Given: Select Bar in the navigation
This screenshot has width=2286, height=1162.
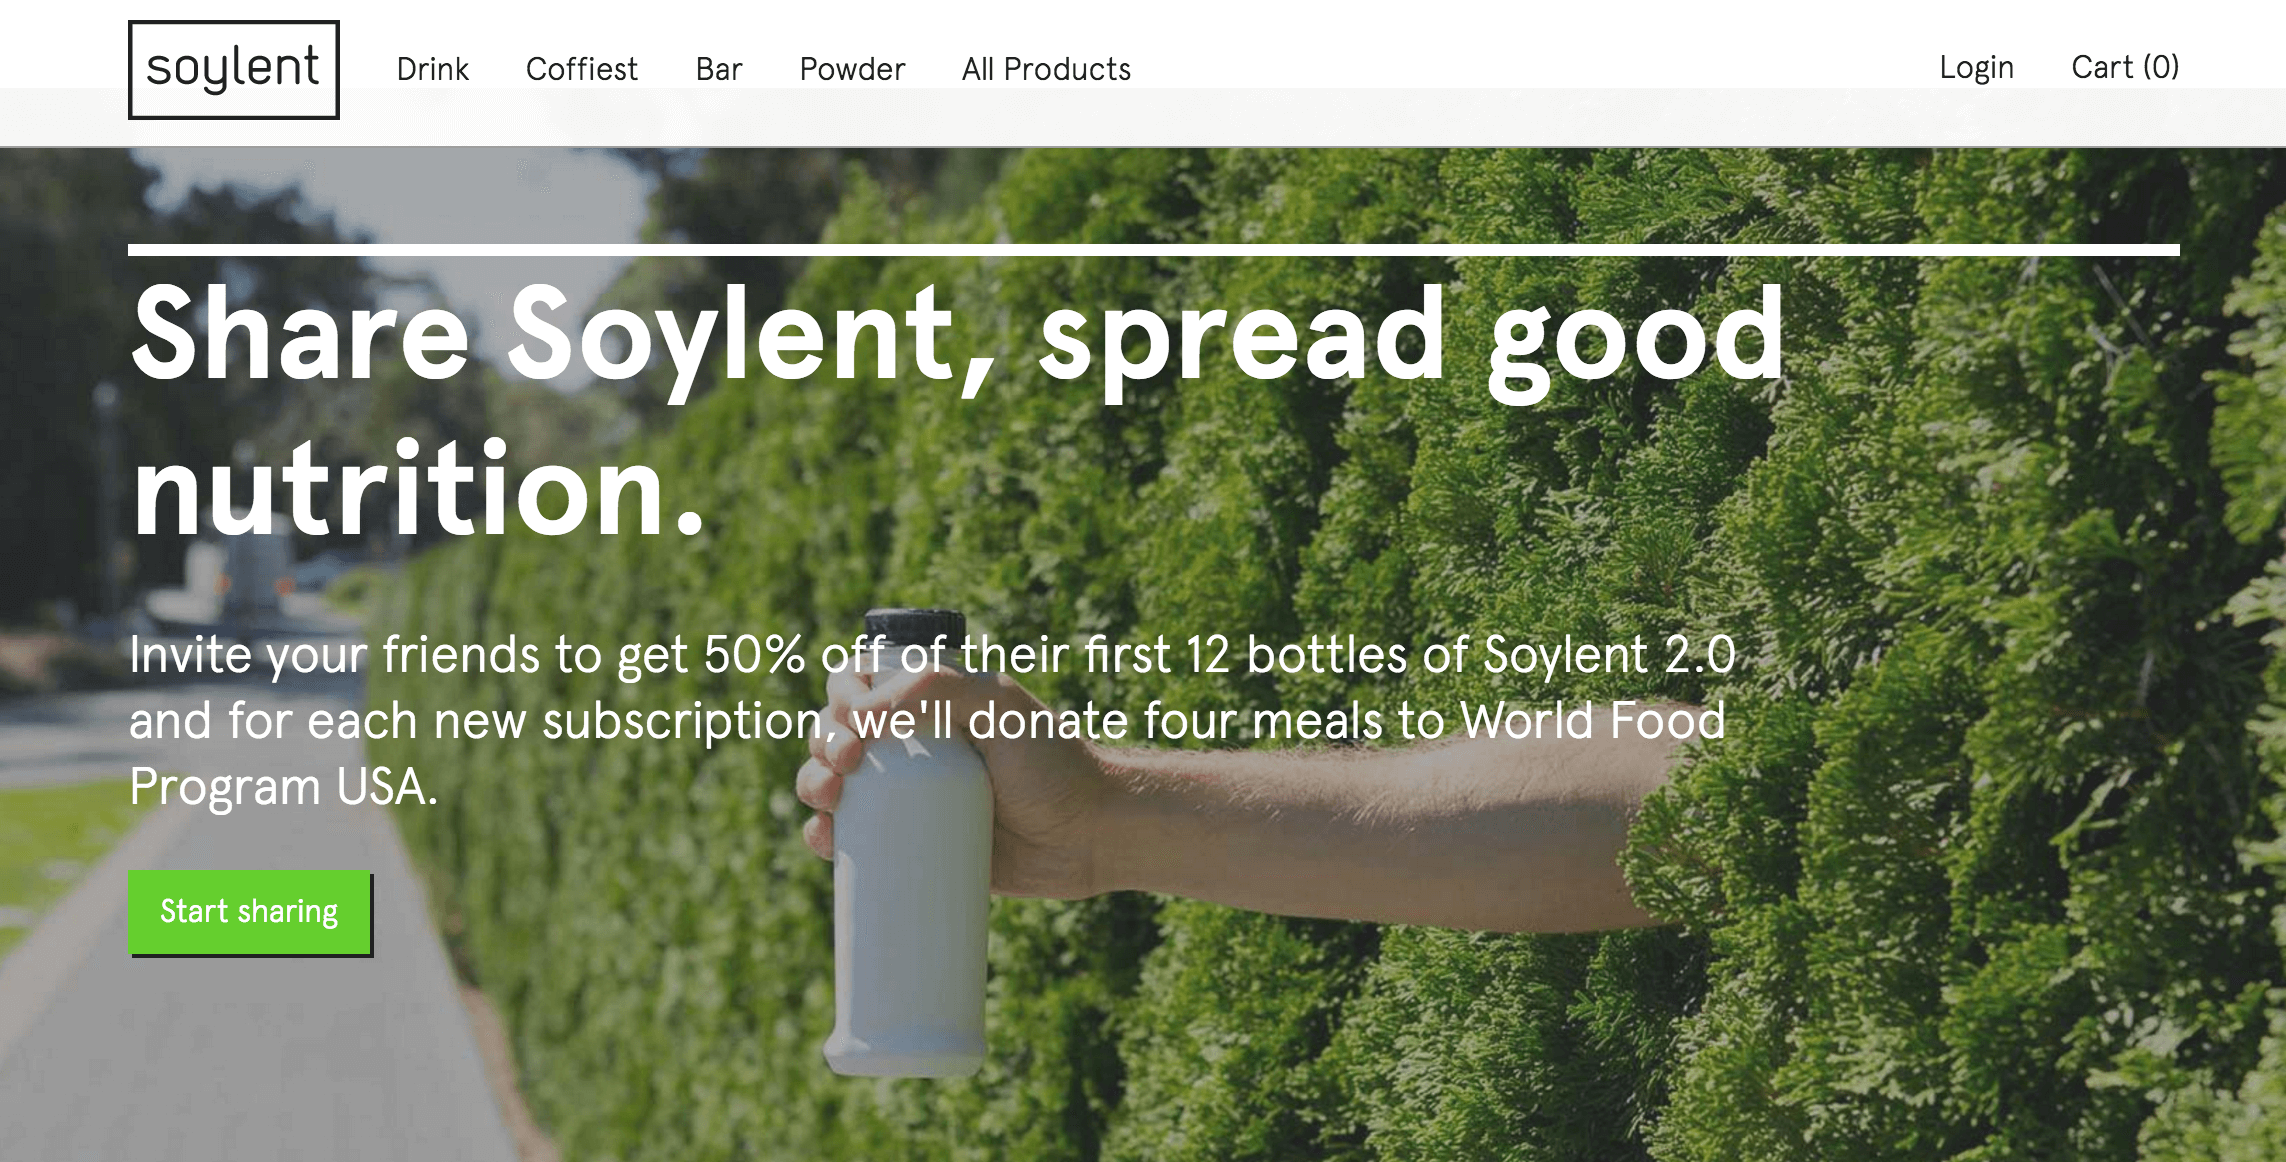Looking at the screenshot, I should tap(718, 69).
